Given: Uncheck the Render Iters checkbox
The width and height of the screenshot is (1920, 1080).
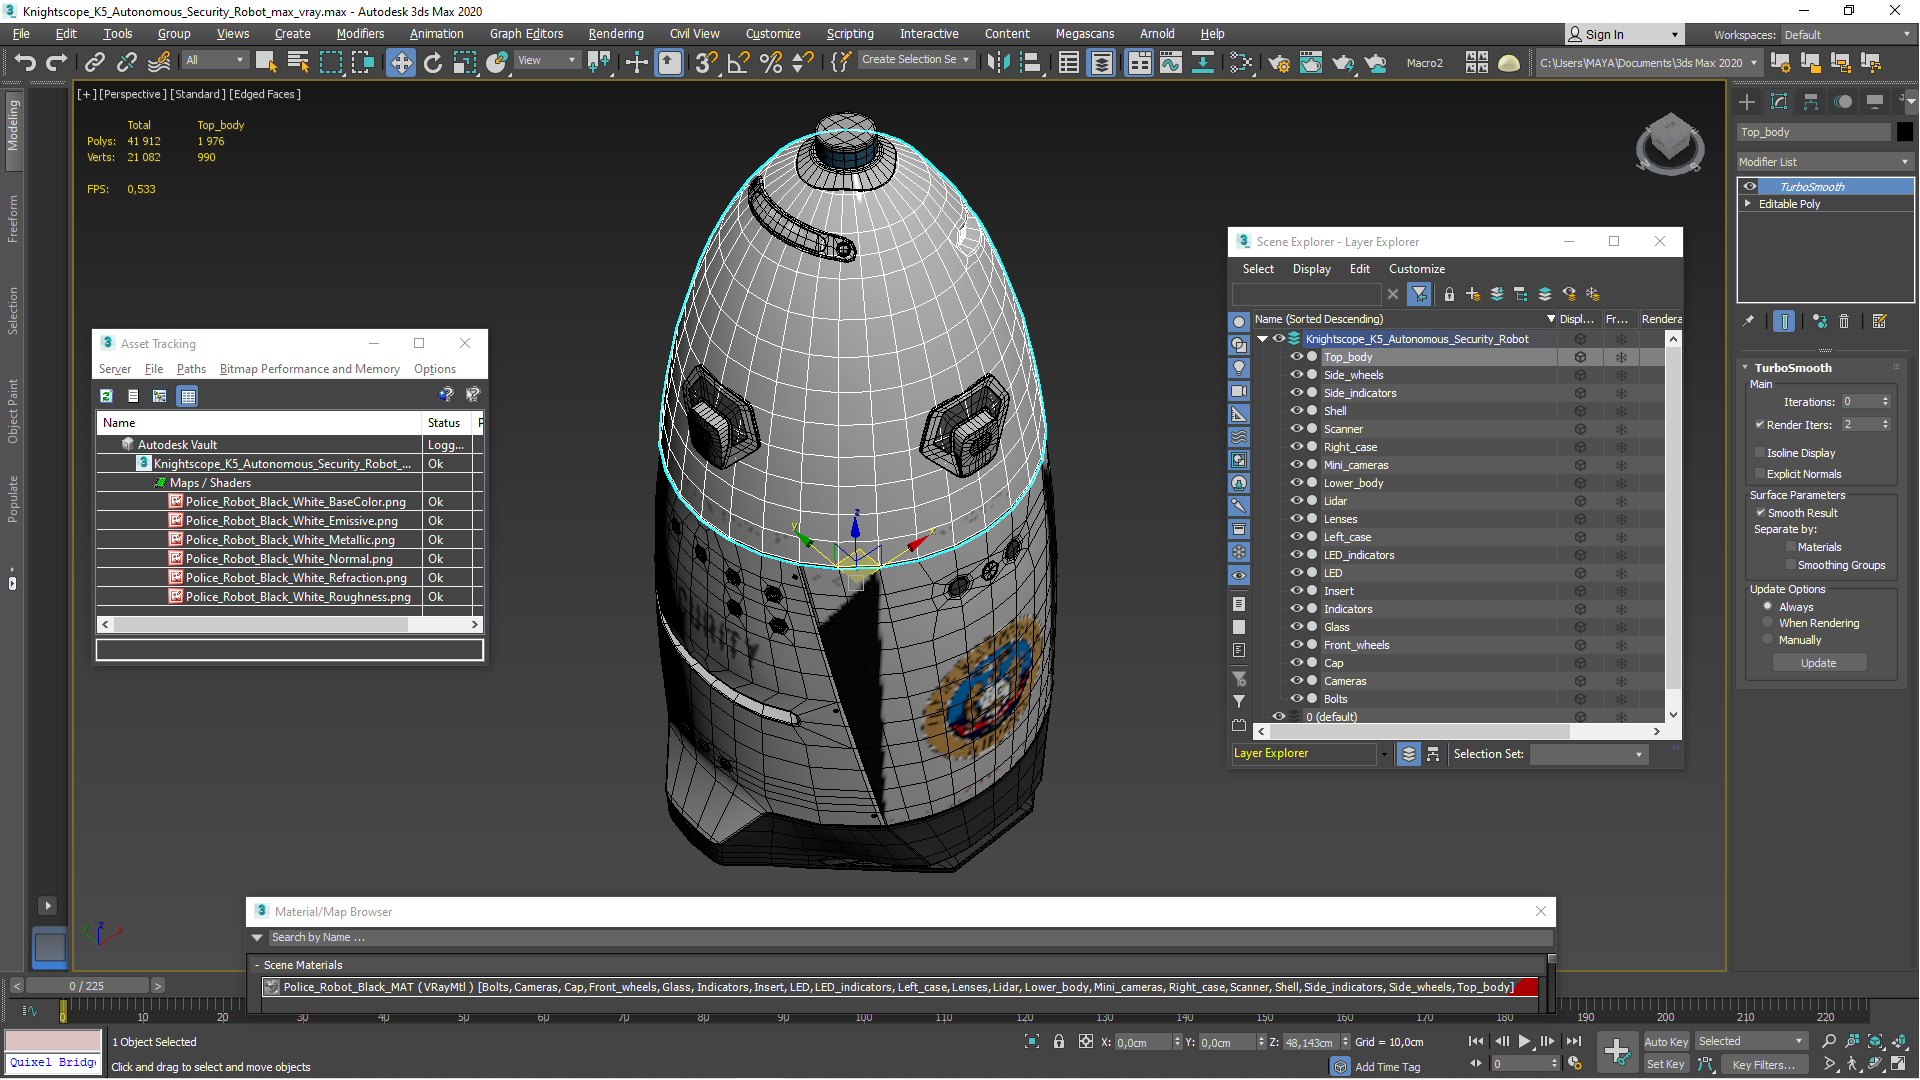Looking at the screenshot, I should coord(1760,424).
